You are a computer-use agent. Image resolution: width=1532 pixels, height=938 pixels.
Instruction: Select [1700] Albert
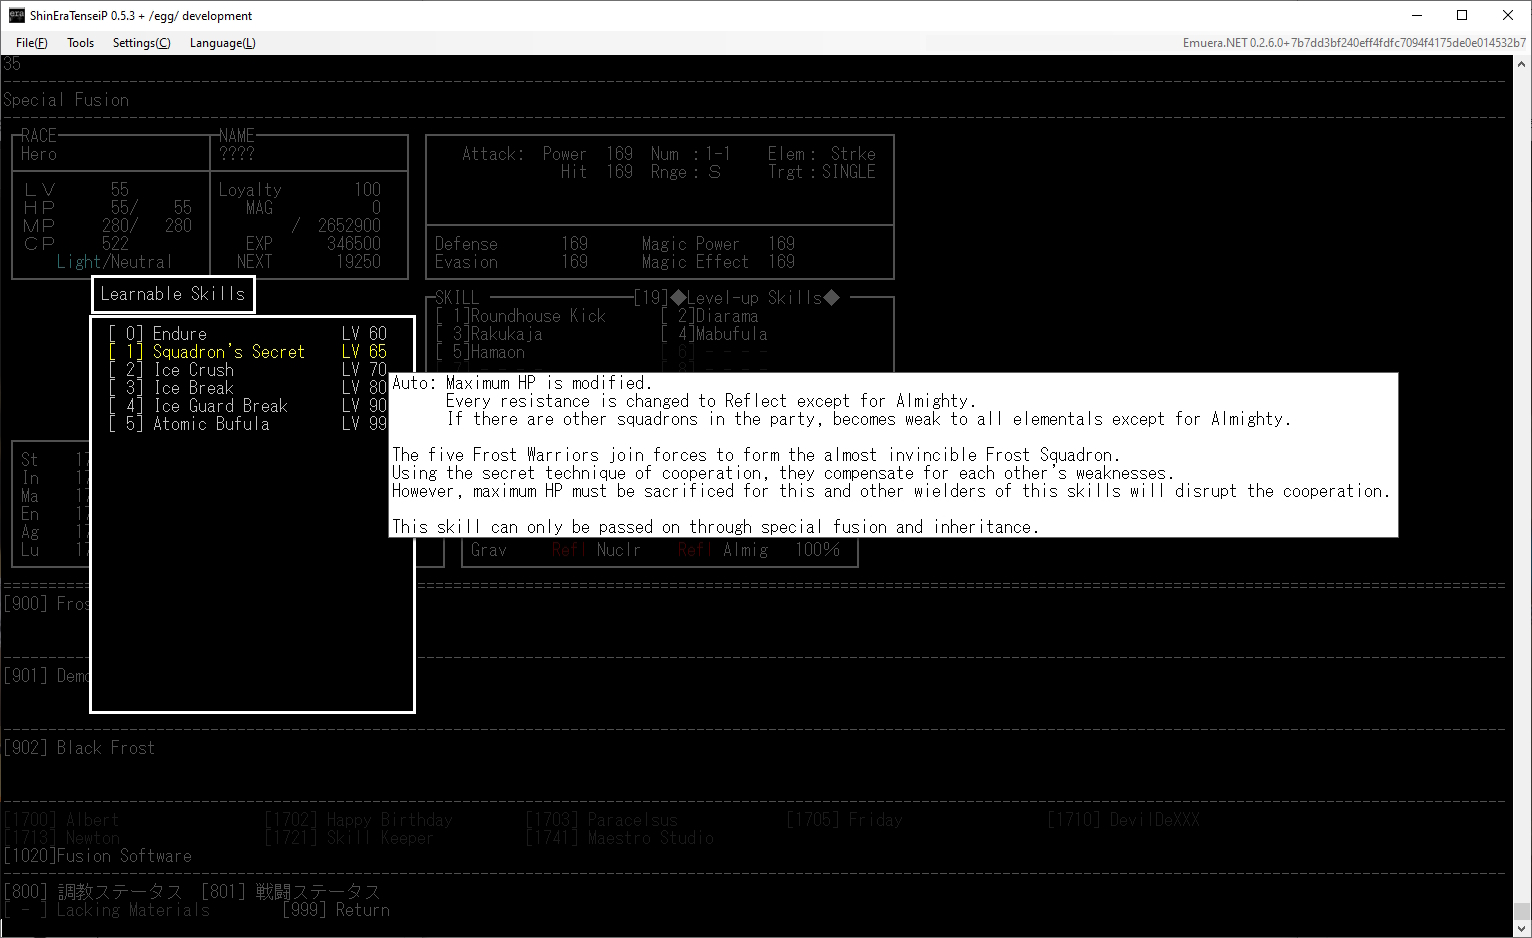[x=61, y=820]
